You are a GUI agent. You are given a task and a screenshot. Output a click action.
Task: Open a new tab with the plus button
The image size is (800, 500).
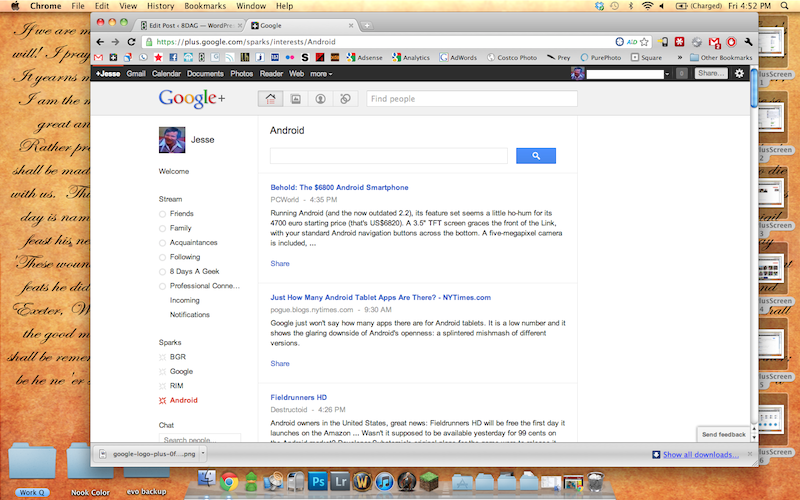366,26
